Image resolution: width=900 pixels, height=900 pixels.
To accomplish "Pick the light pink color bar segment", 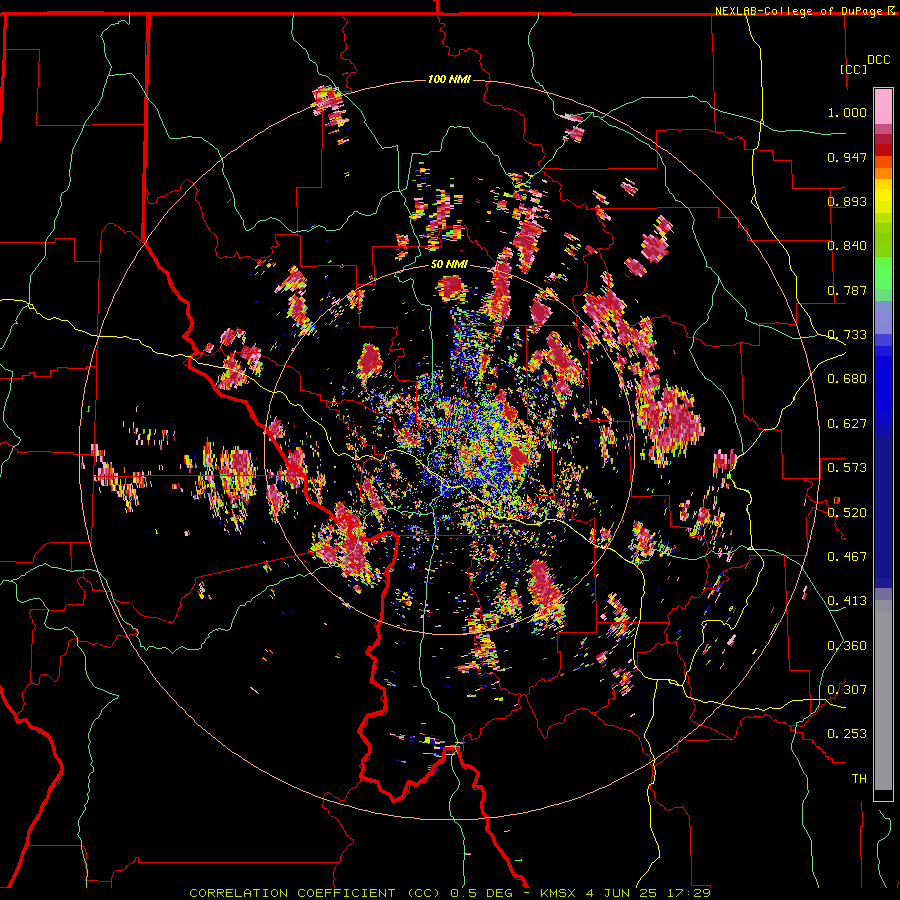I will [883, 106].
